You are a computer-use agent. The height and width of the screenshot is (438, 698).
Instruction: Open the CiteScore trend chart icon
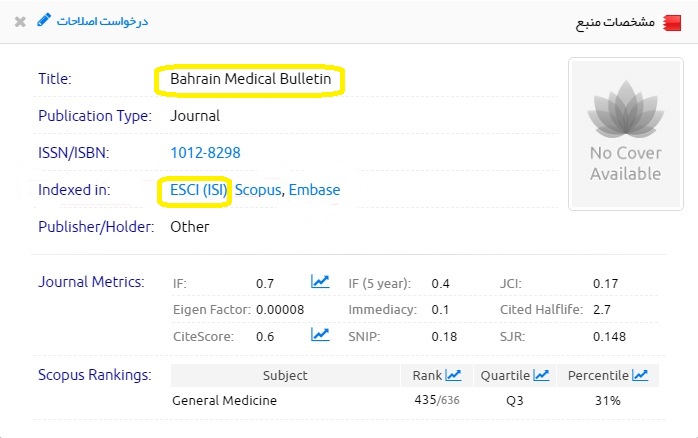tap(320, 335)
